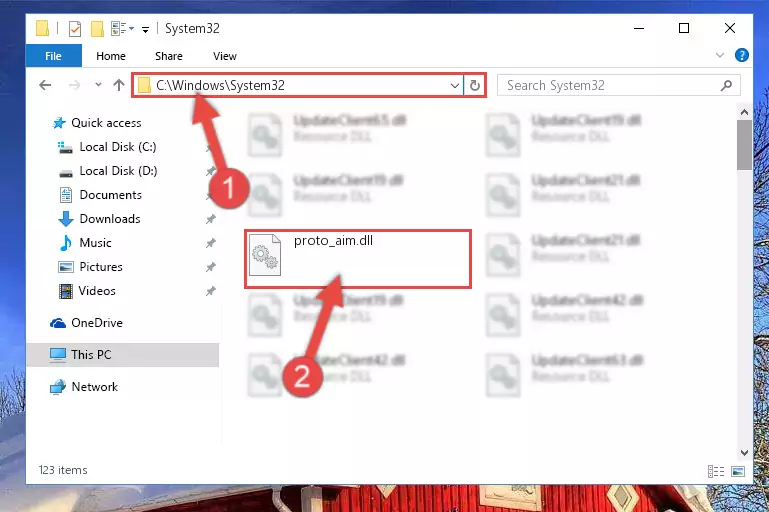
Task: Select Network in navigation pane
Action: (x=95, y=386)
